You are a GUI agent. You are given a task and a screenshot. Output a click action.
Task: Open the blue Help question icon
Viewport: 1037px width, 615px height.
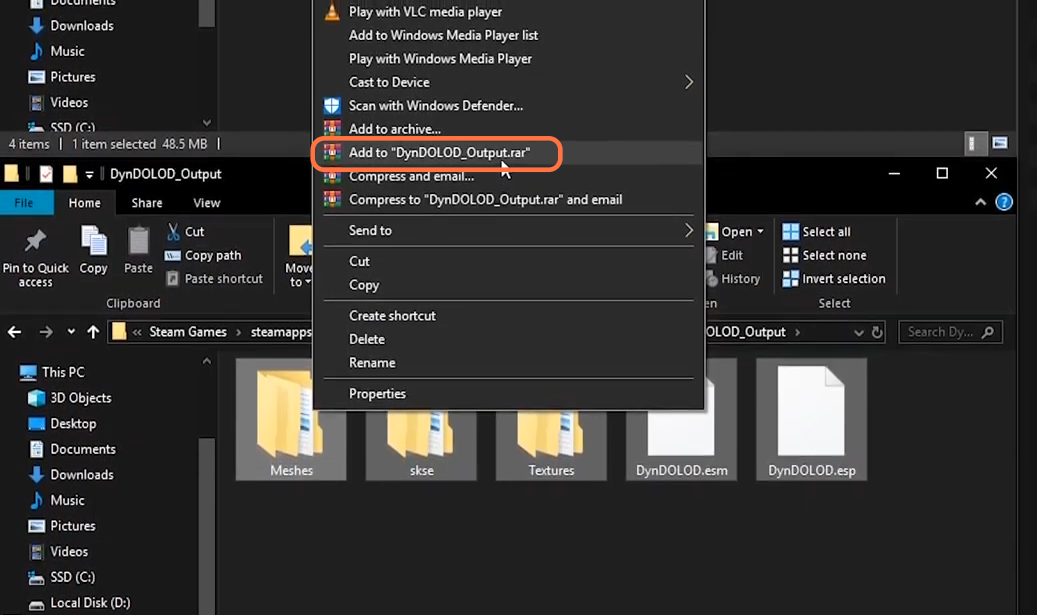(x=1004, y=202)
